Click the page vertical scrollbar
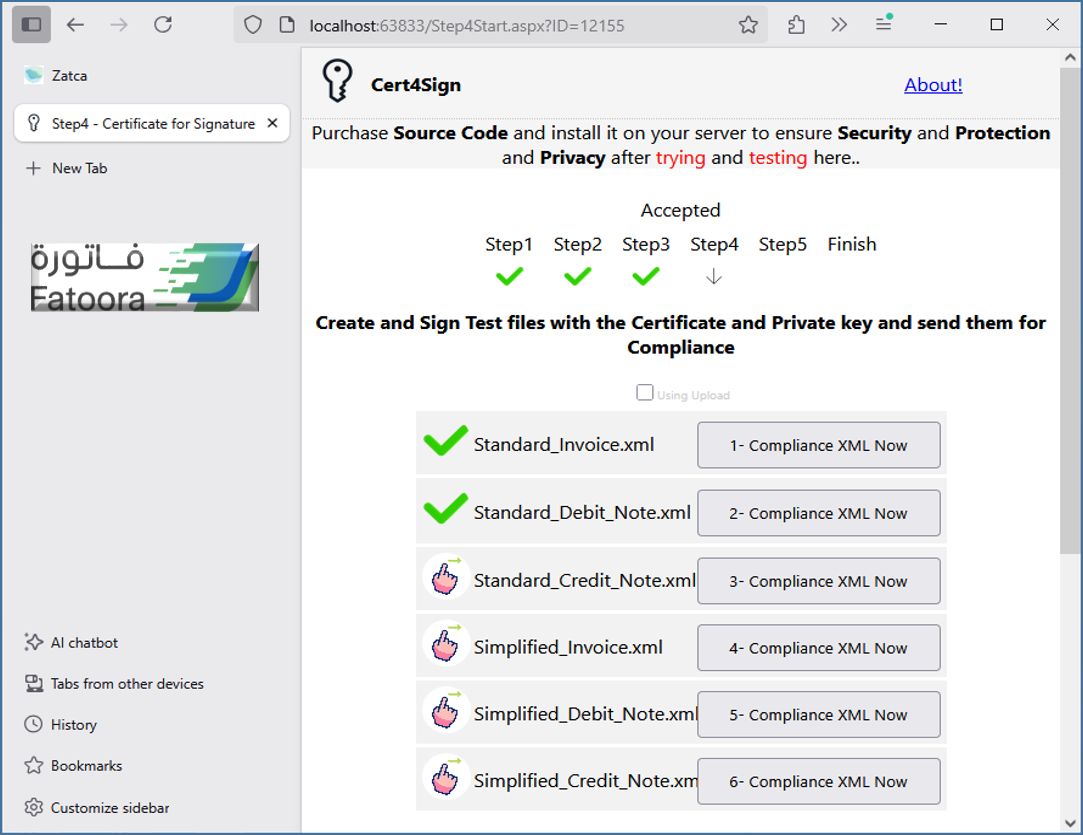Image resolution: width=1083 pixels, height=835 pixels. 1069,300
